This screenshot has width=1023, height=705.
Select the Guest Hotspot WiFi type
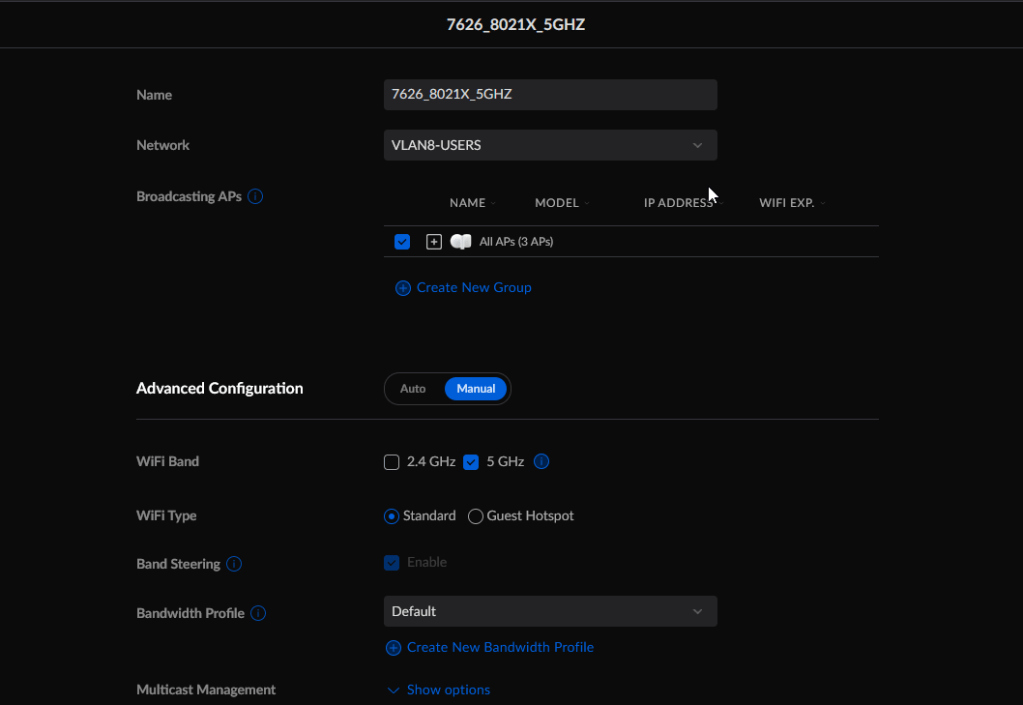click(476, 516)
